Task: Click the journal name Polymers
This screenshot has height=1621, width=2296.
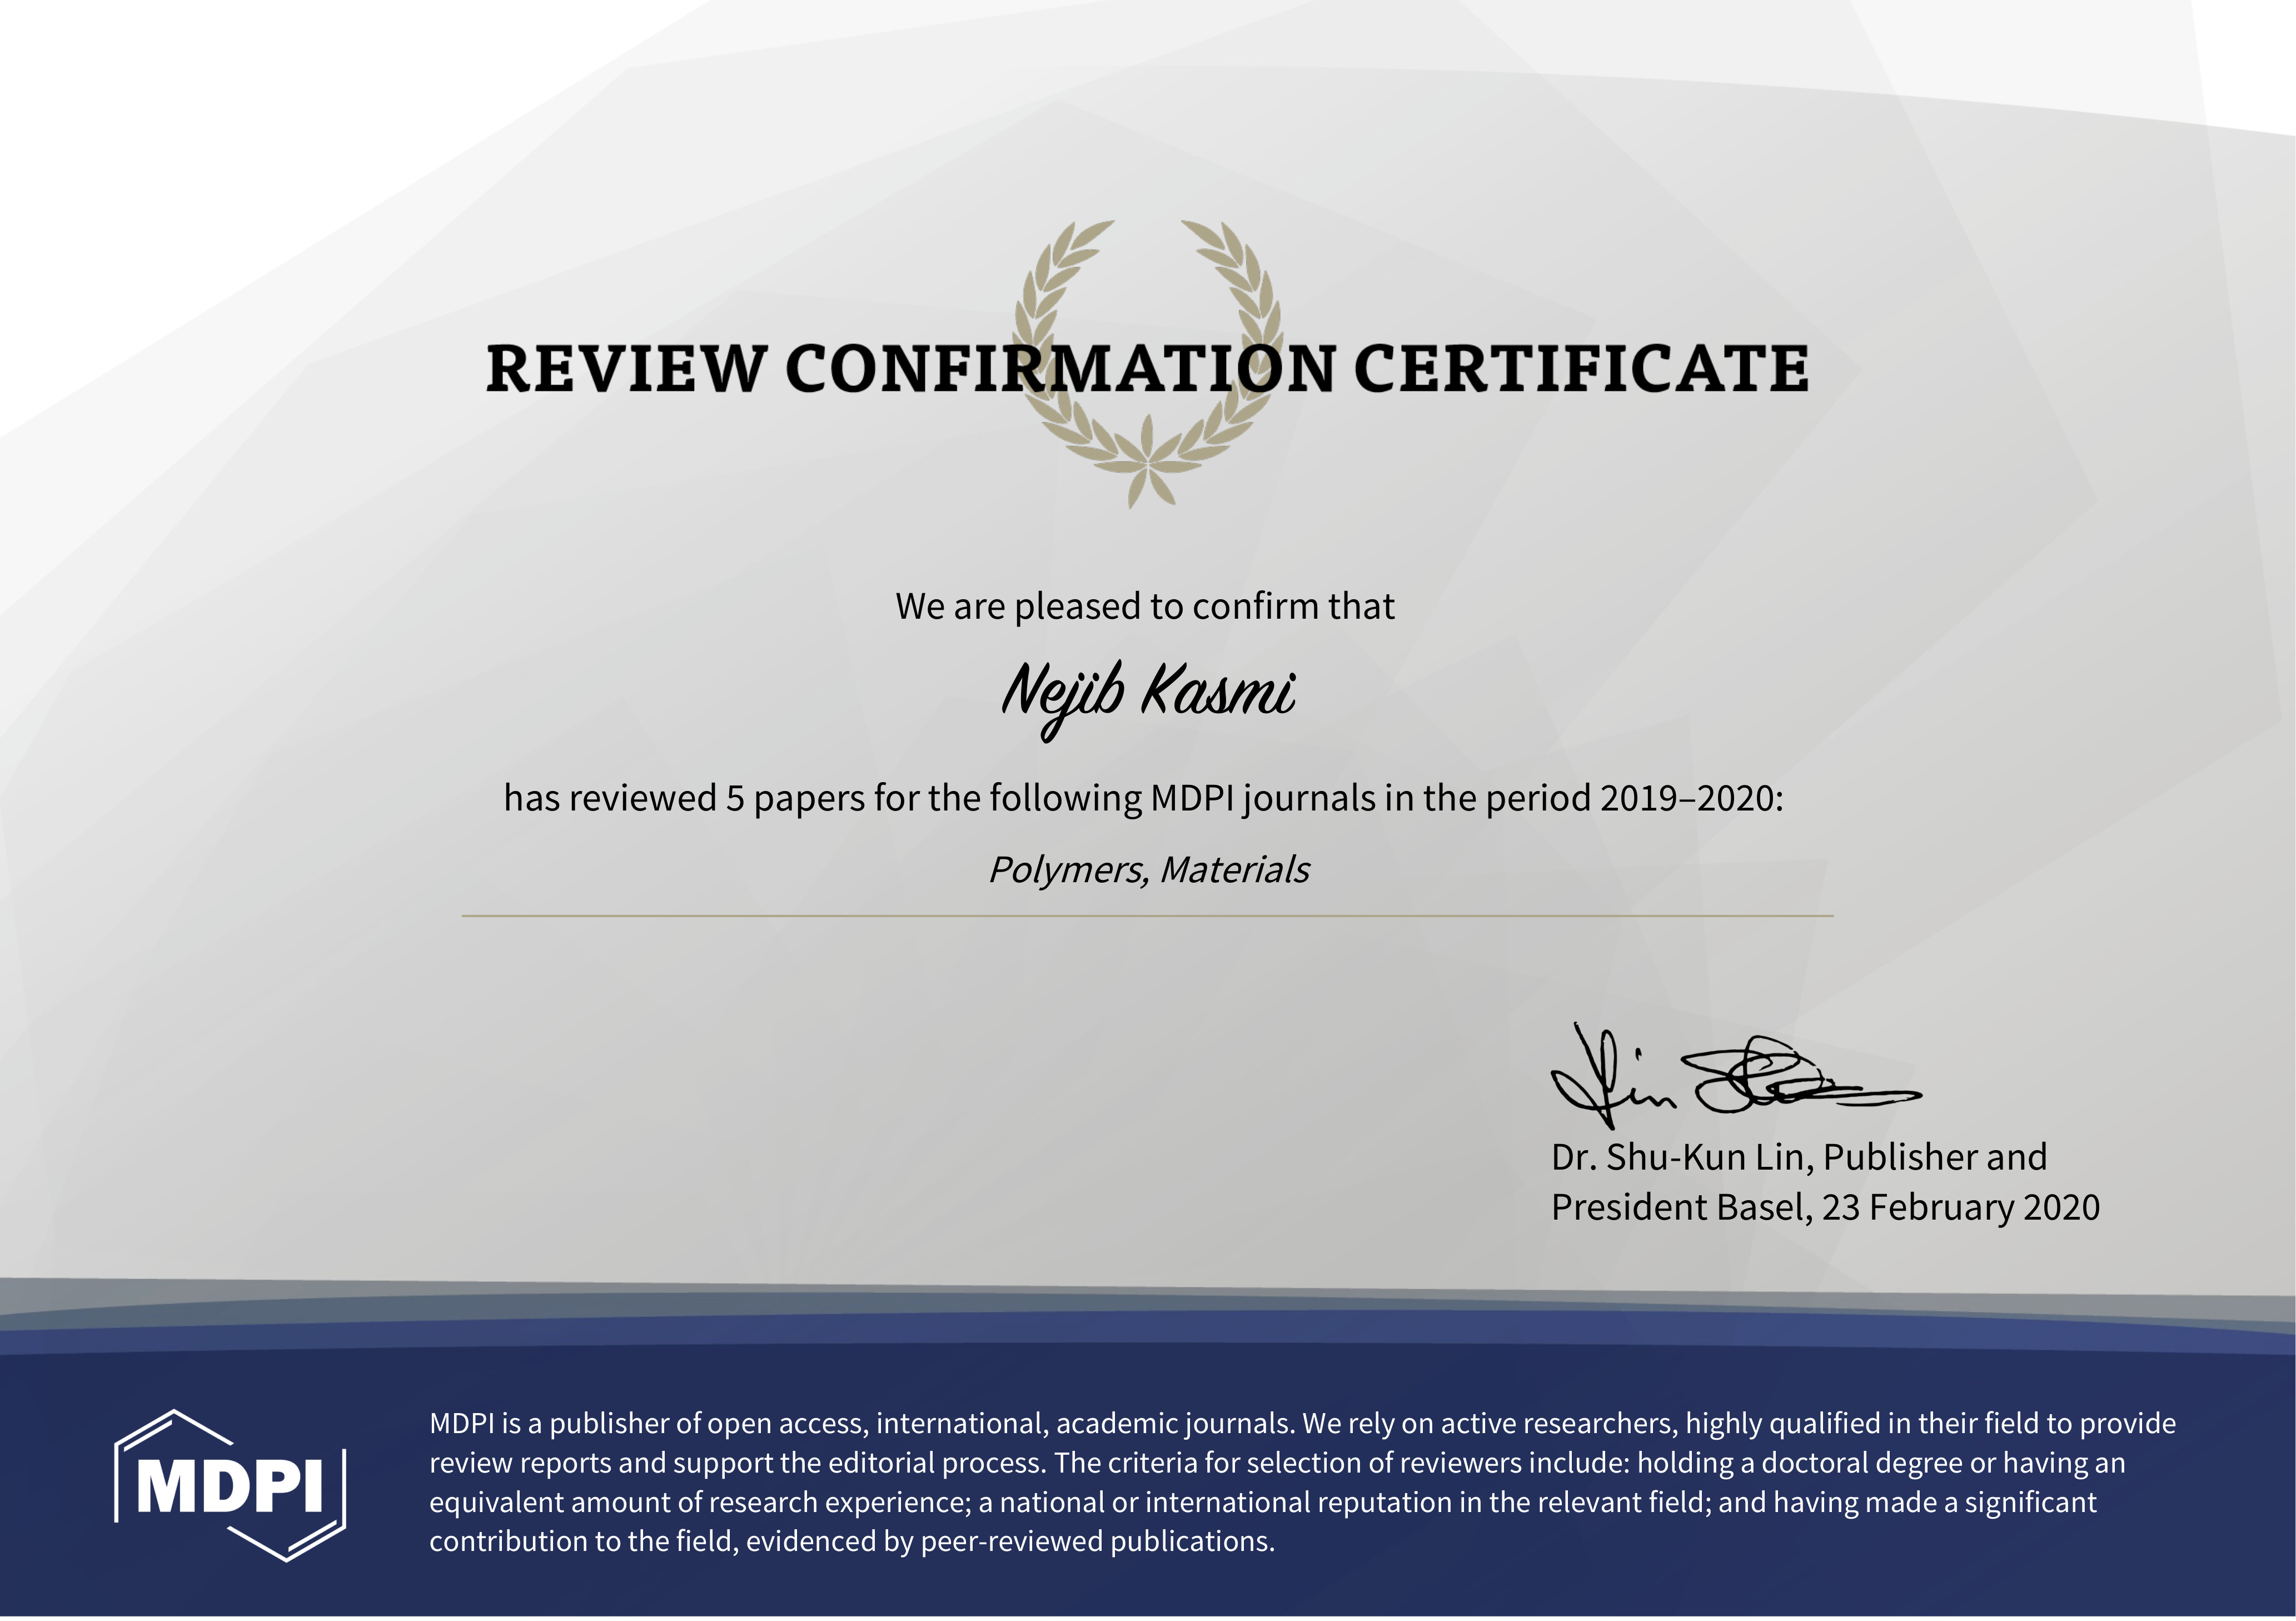Action: pyautogui.click(x=1067, y=870)
